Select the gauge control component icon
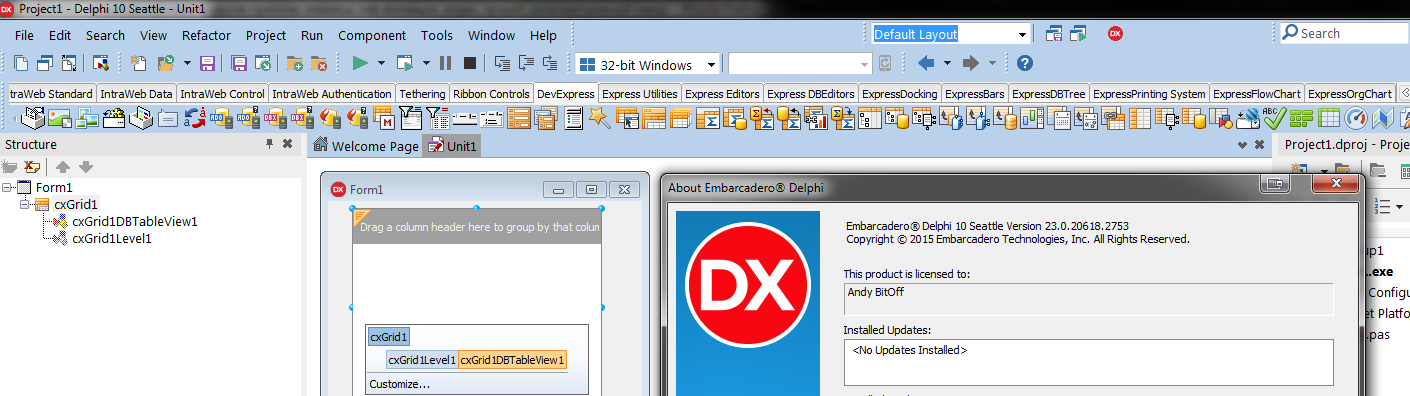Viewport: 1410px width, 396px height. 1356,118
